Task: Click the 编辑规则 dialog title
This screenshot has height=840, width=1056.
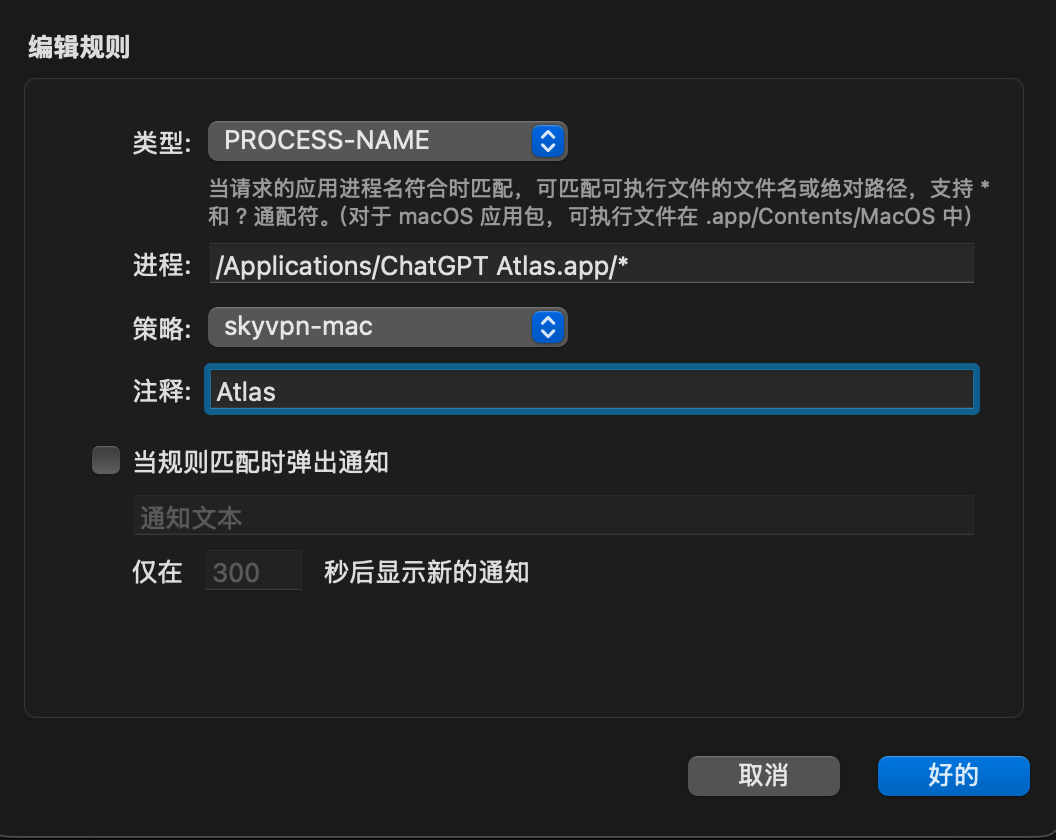Action: (79, 47)
